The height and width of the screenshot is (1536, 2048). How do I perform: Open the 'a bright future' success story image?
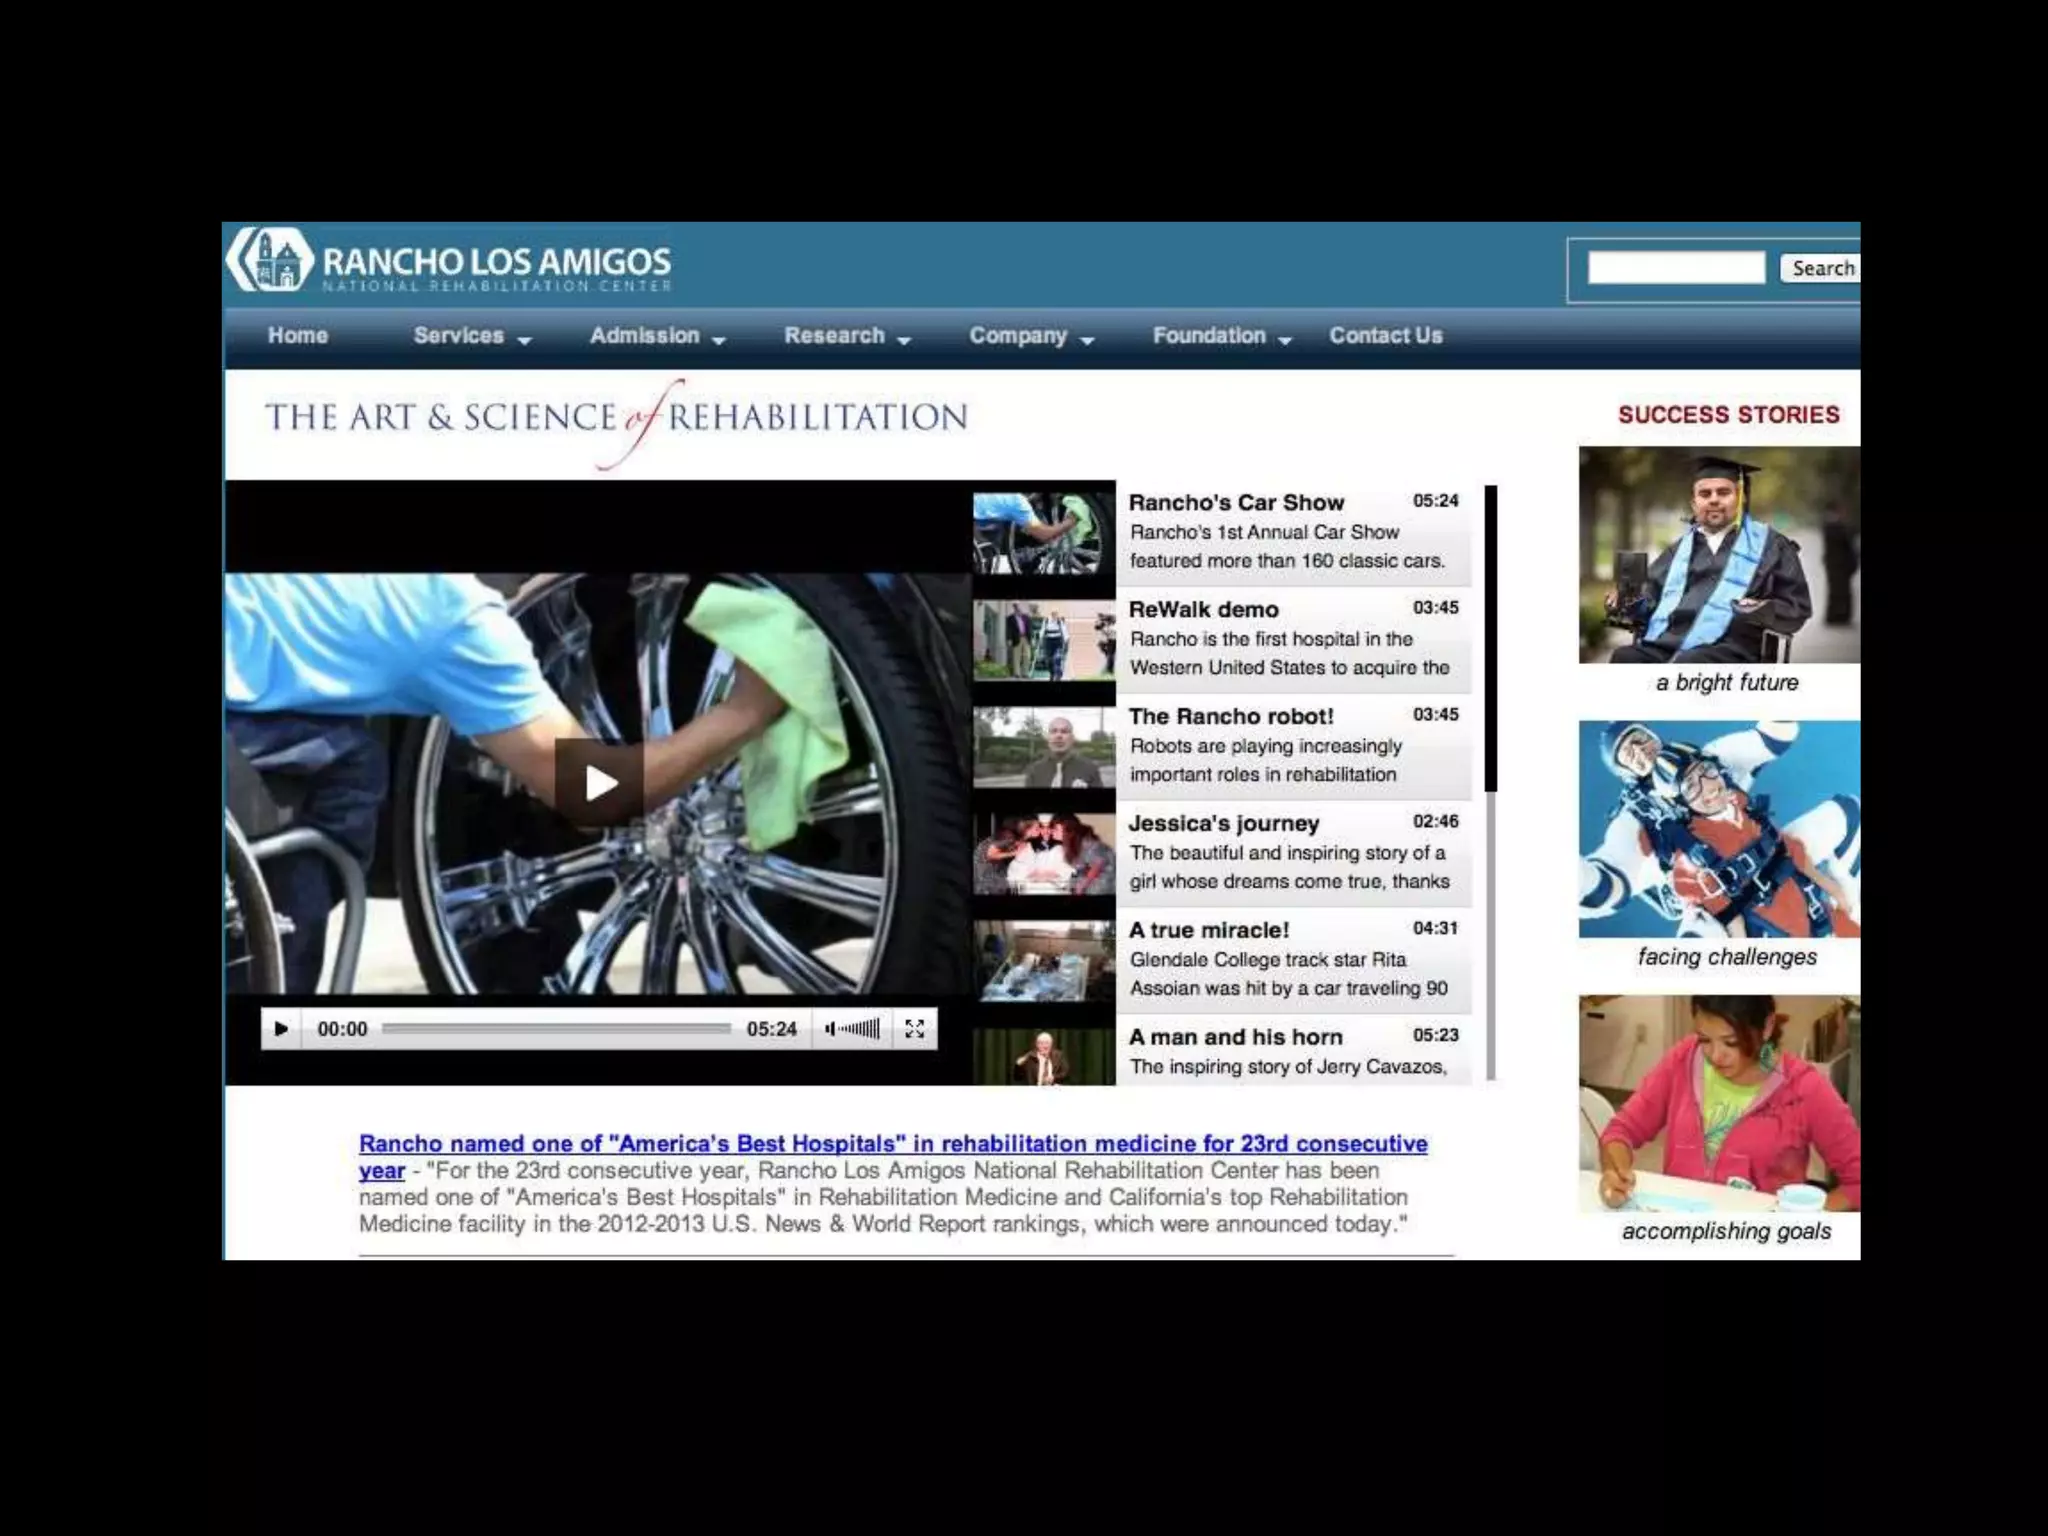tap(1719, 555)
